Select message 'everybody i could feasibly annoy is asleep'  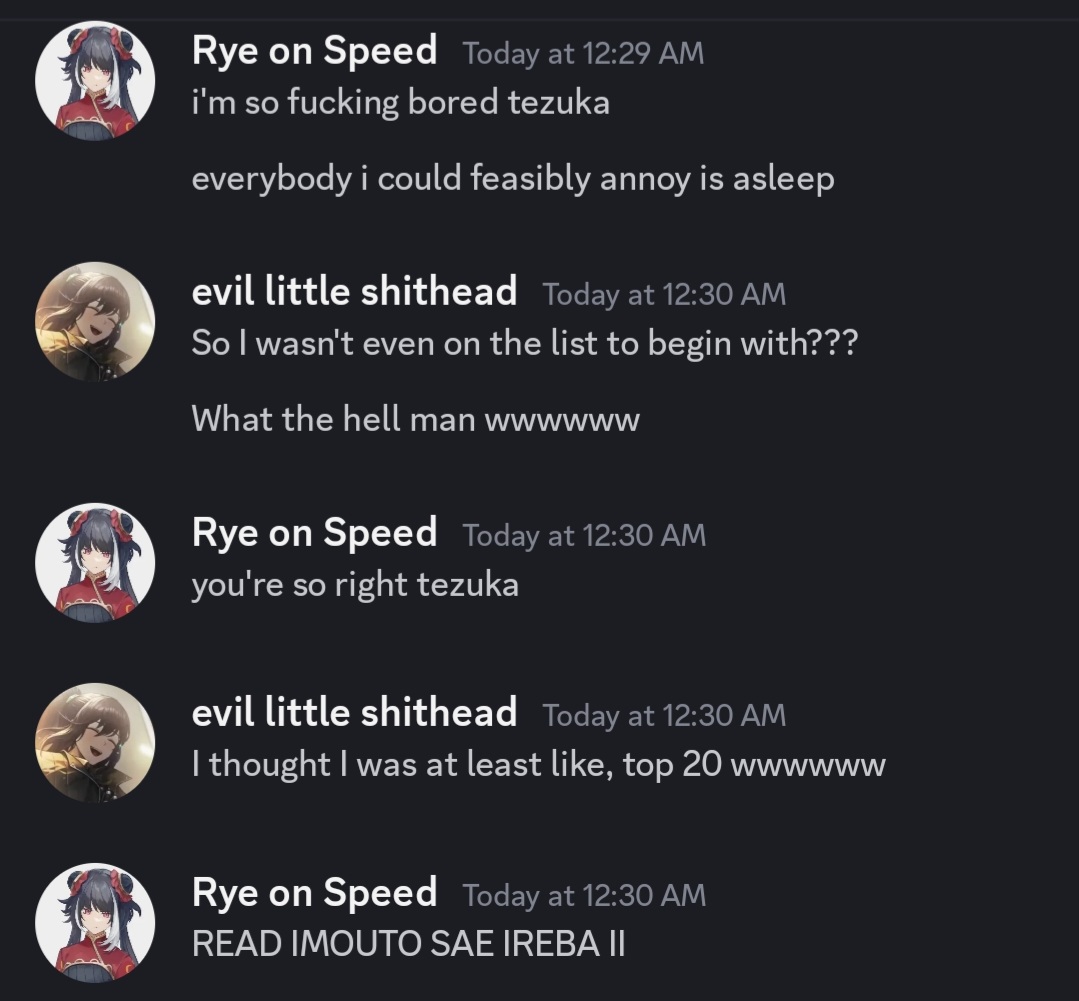point(512,179)
